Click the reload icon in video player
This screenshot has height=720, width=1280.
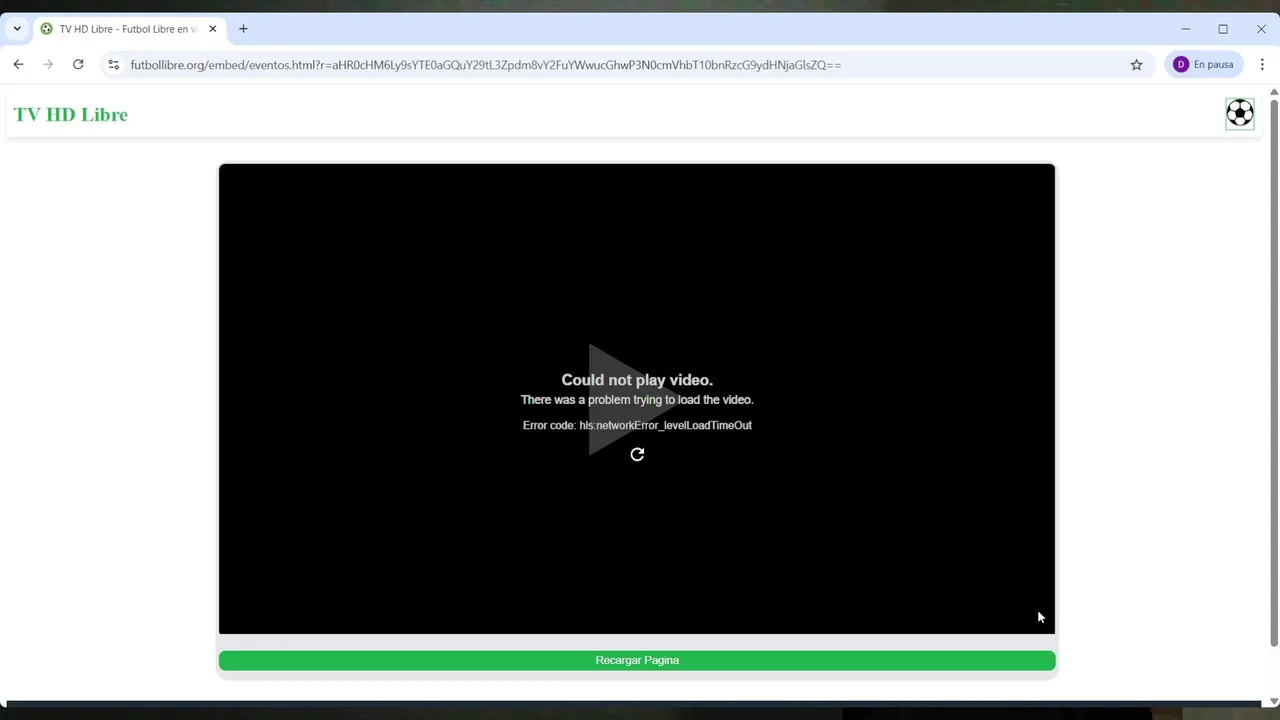pos(637,454)
